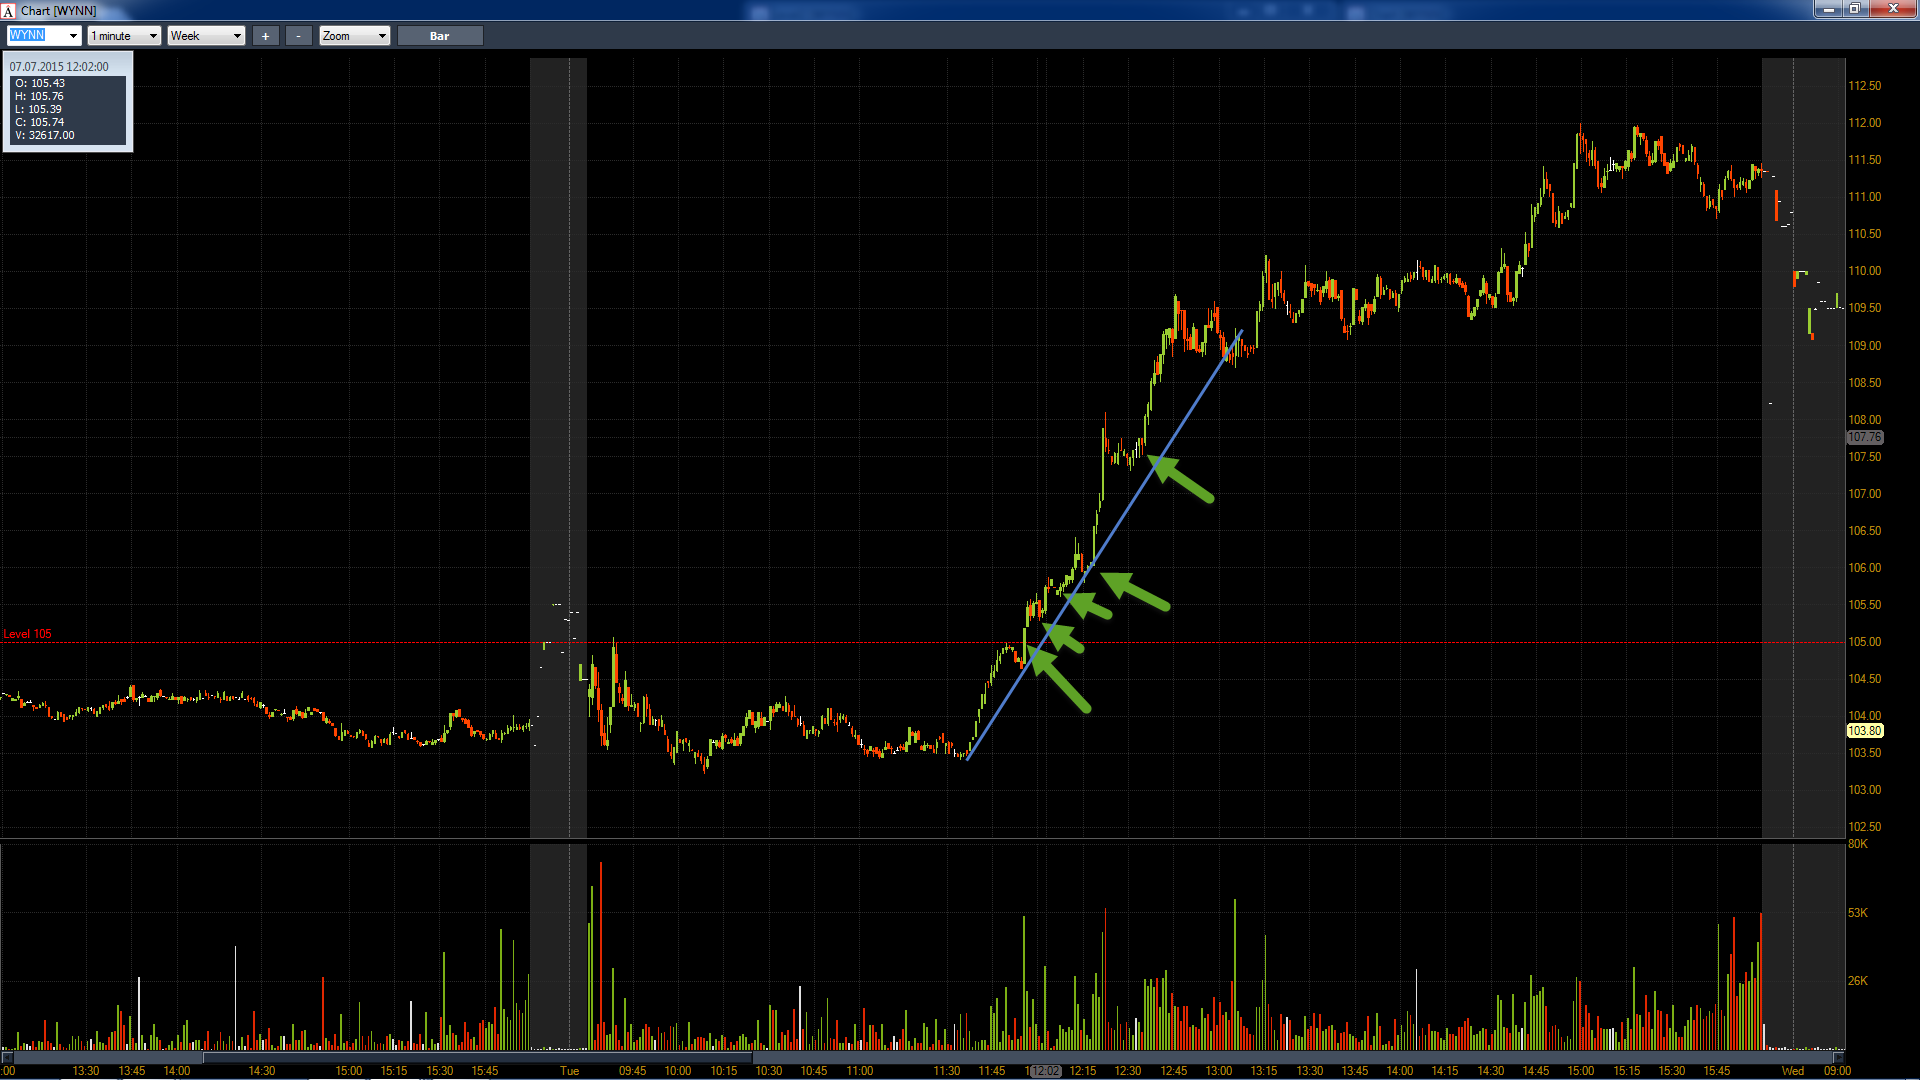The width and height of the screenshot is (1920, 1080).
Task: Click the '109.00' price axis label
Action: pos(1864,346)
